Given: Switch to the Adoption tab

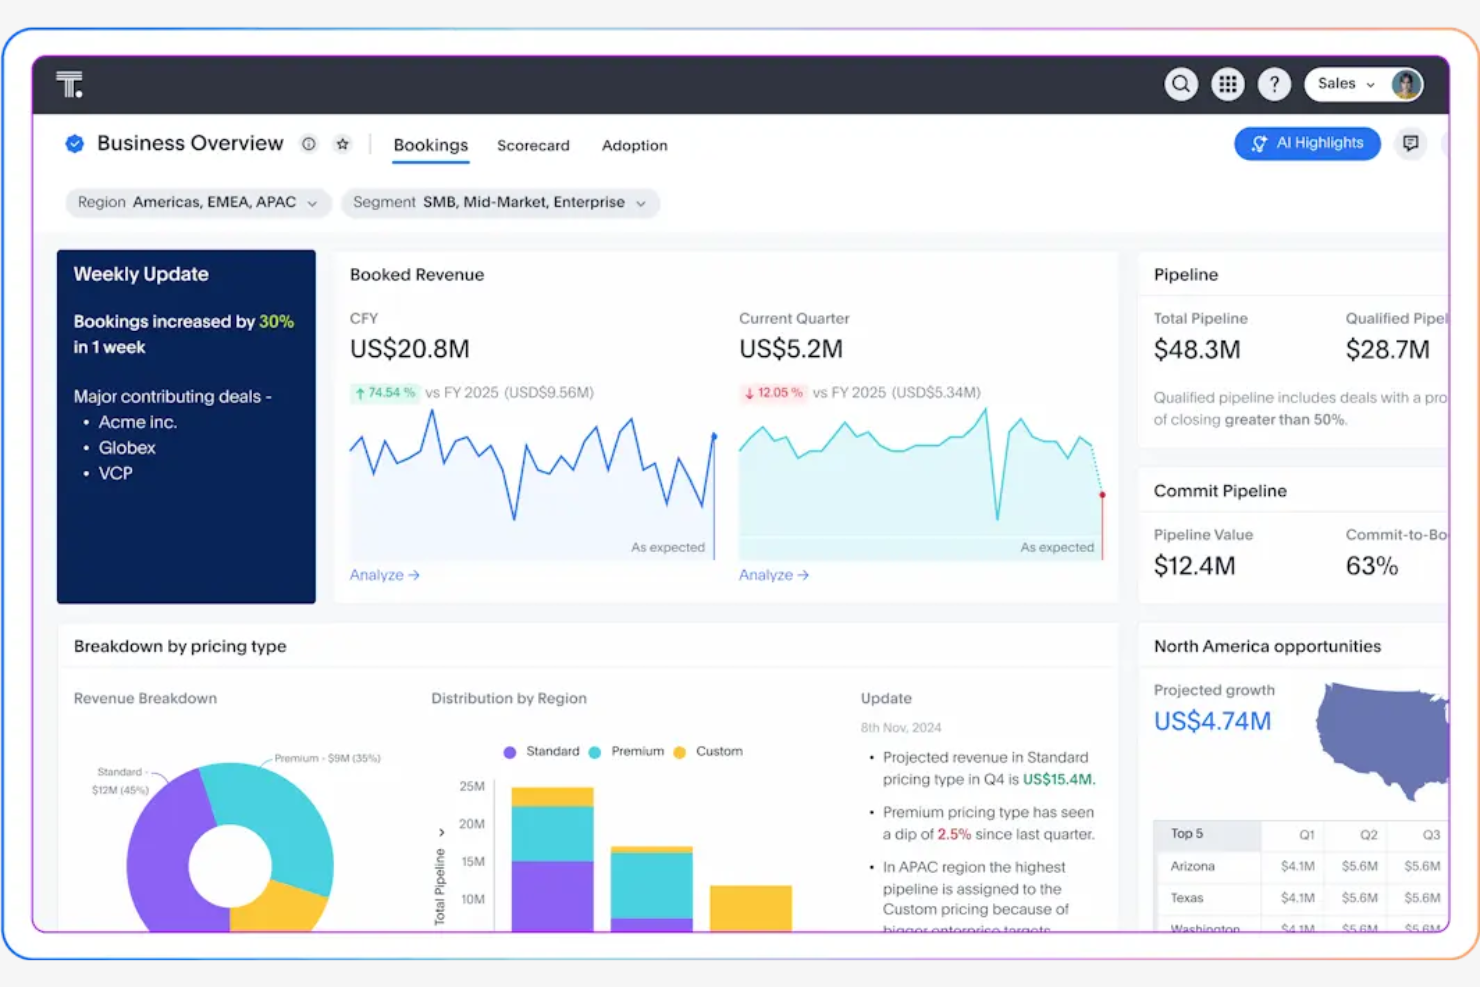Looking at the screenshot, I should [x=634, y=145].
